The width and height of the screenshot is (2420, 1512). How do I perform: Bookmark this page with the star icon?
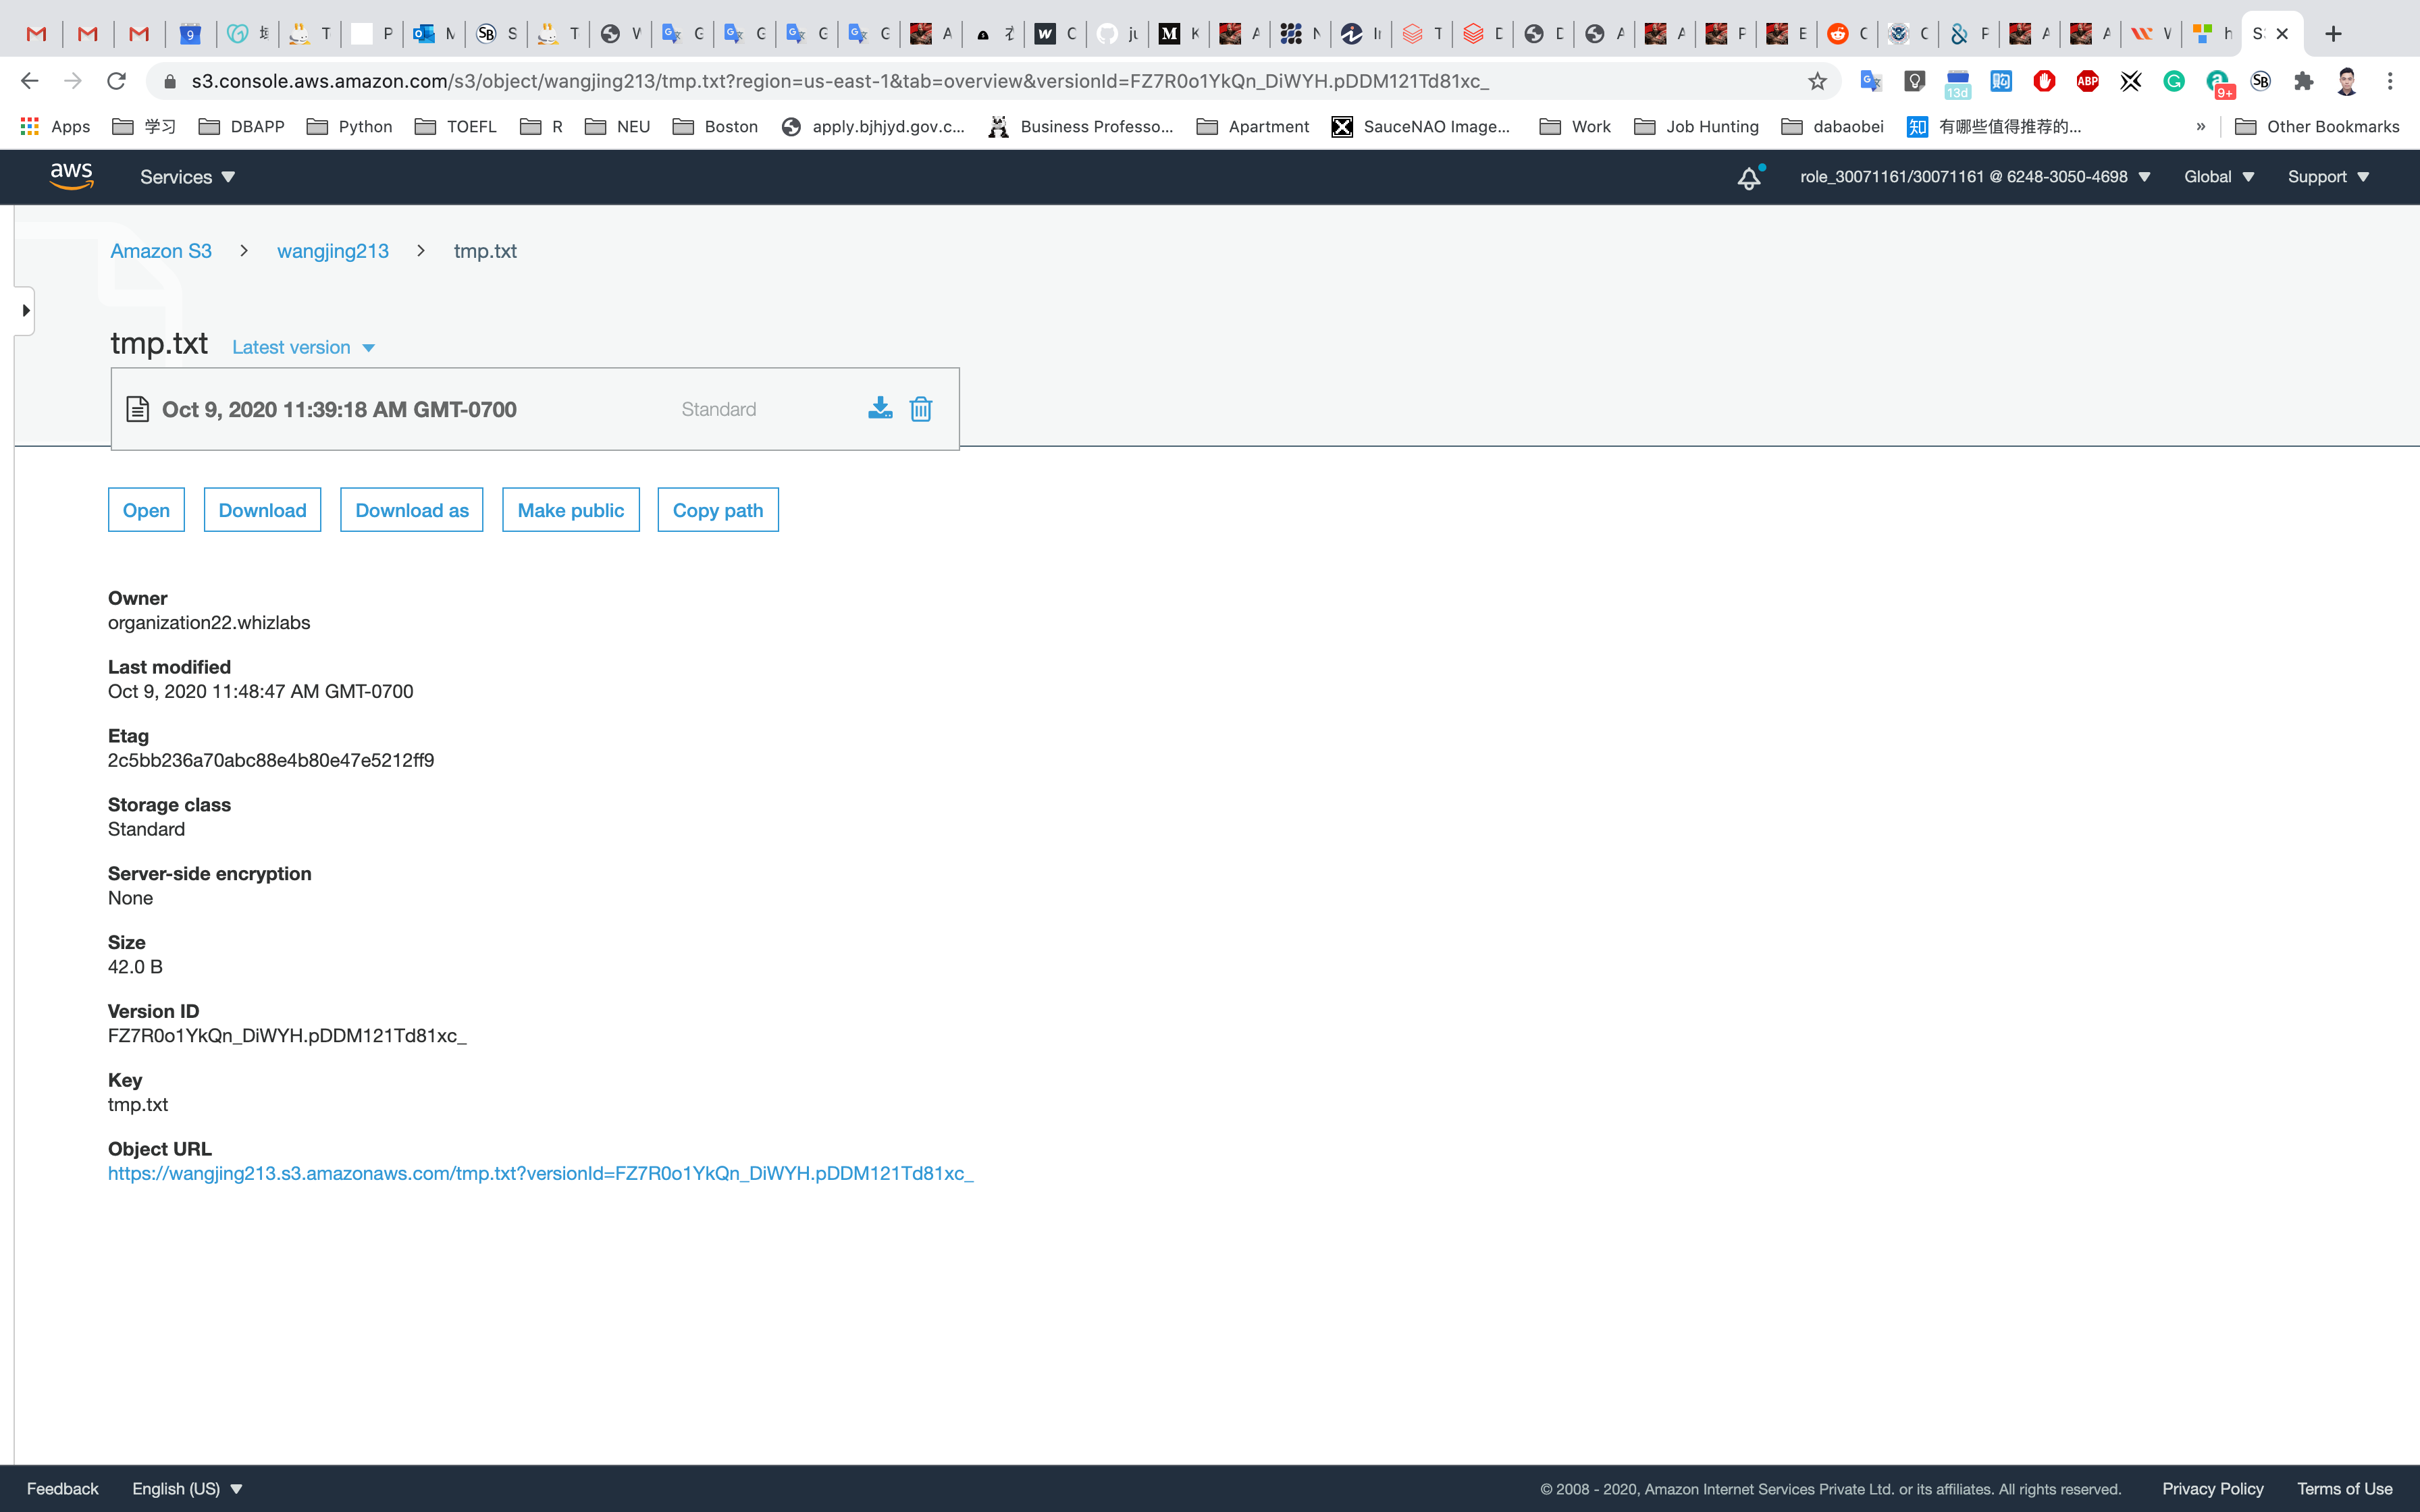(x=1817, y=82)
